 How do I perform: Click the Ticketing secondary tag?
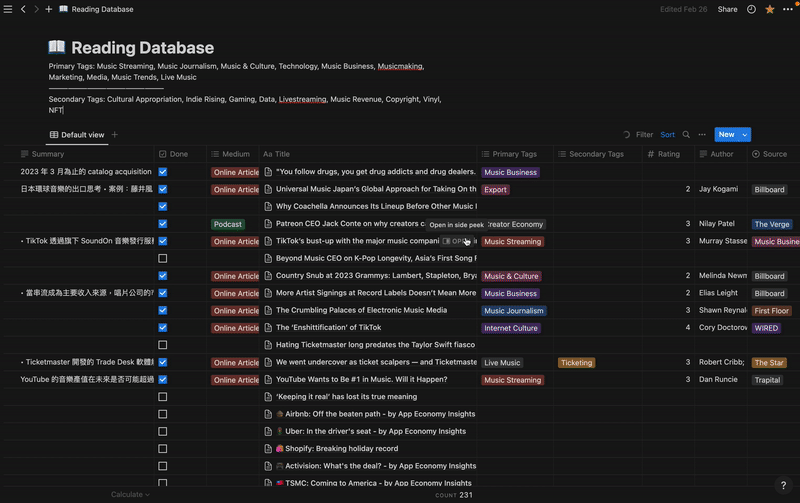tap(576, 363)
